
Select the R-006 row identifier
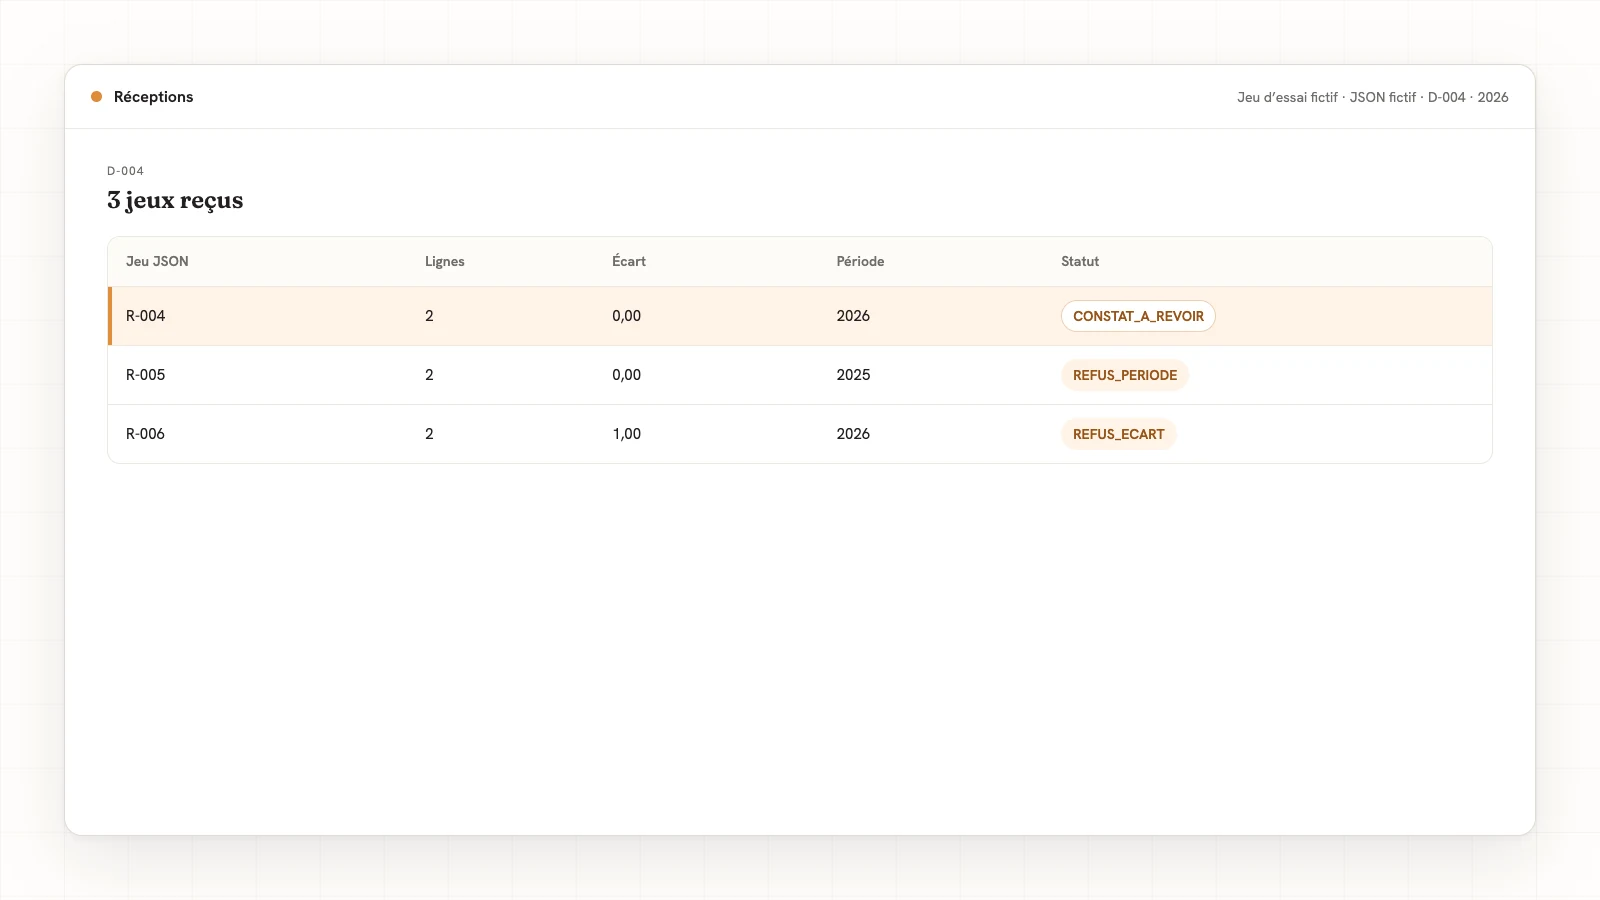[145, 434]
